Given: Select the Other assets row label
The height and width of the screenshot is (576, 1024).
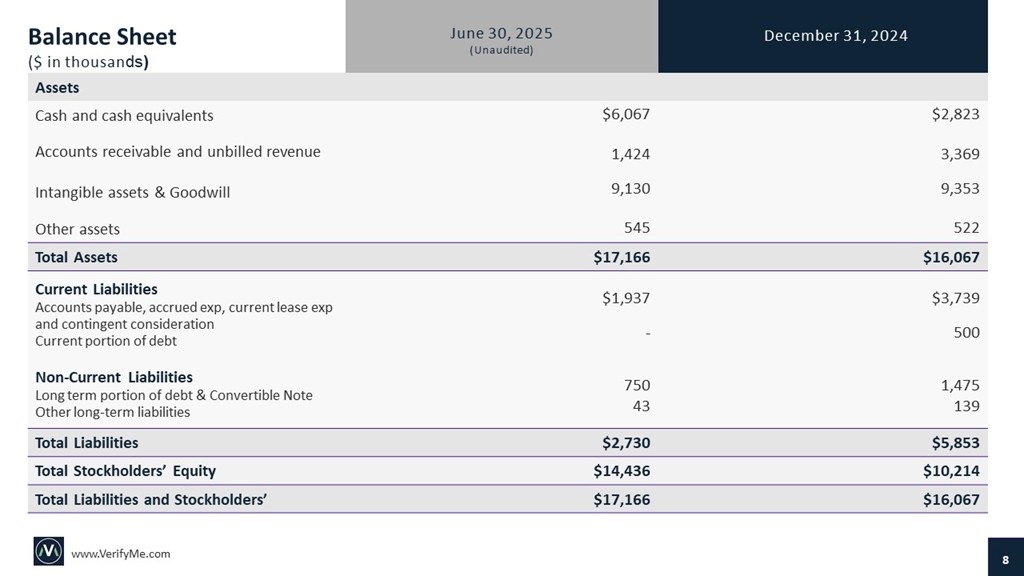Looking at the screenshot, I should click(77, 229).
